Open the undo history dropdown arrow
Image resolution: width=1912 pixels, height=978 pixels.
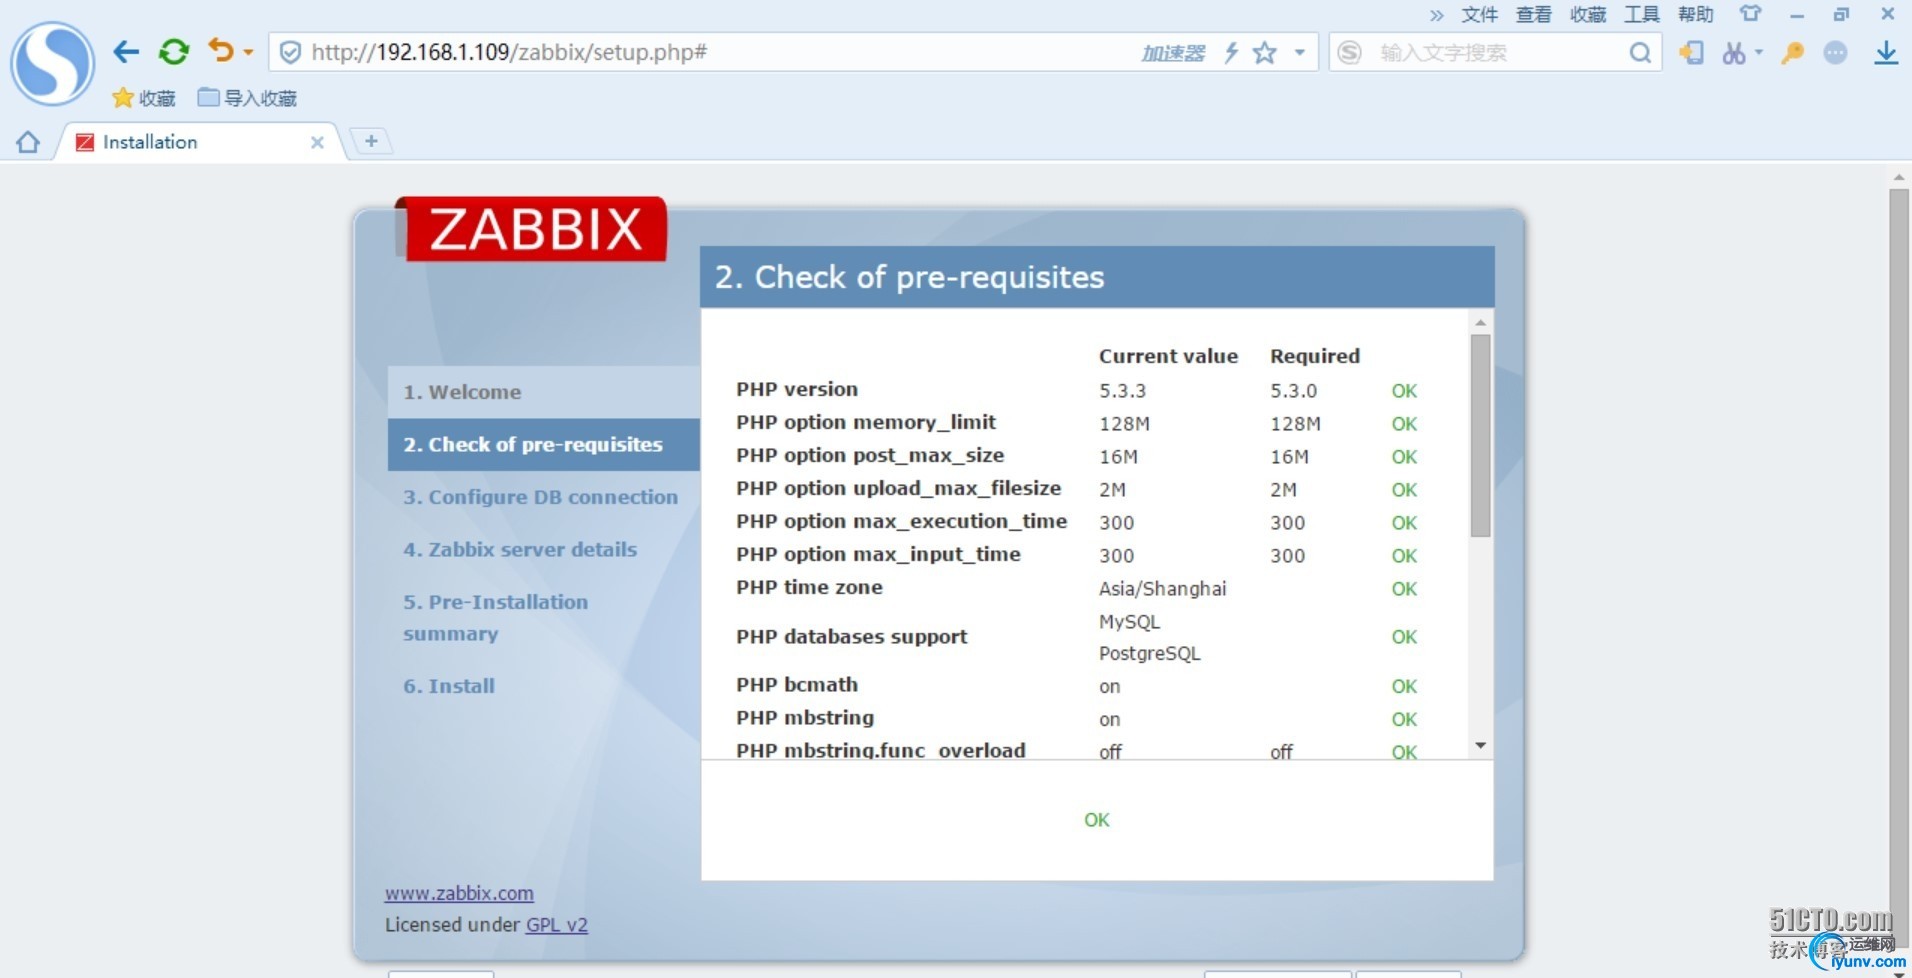click(248, 52)
